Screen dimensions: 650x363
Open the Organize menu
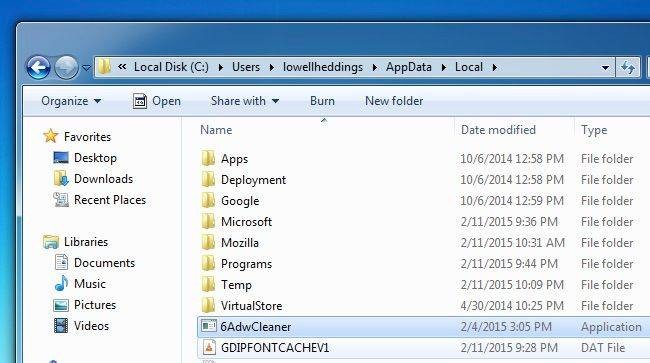pyautogui.click(x=71, y=101)
